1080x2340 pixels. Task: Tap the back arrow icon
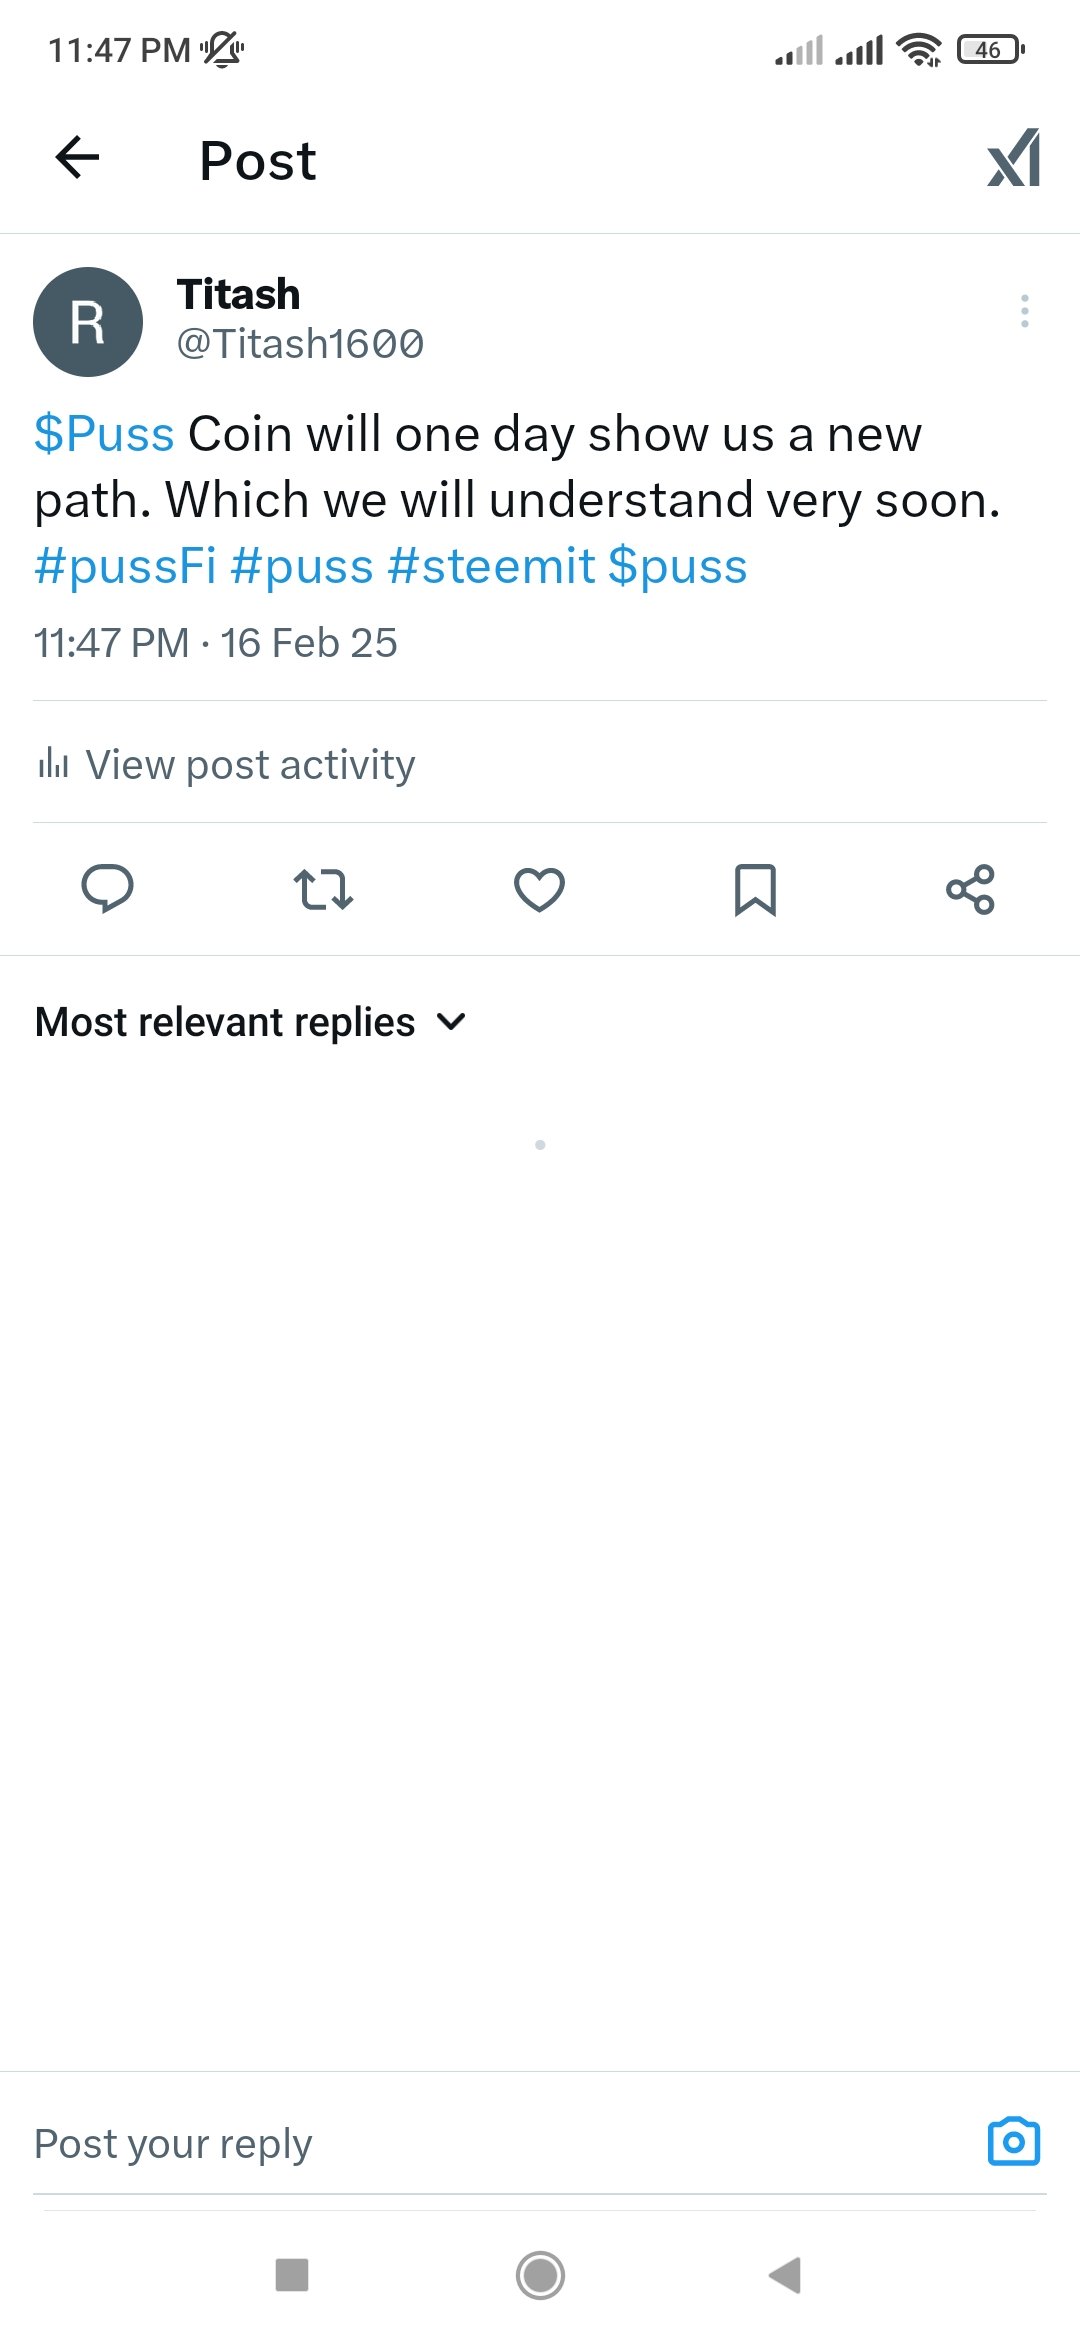coord(77,158)
